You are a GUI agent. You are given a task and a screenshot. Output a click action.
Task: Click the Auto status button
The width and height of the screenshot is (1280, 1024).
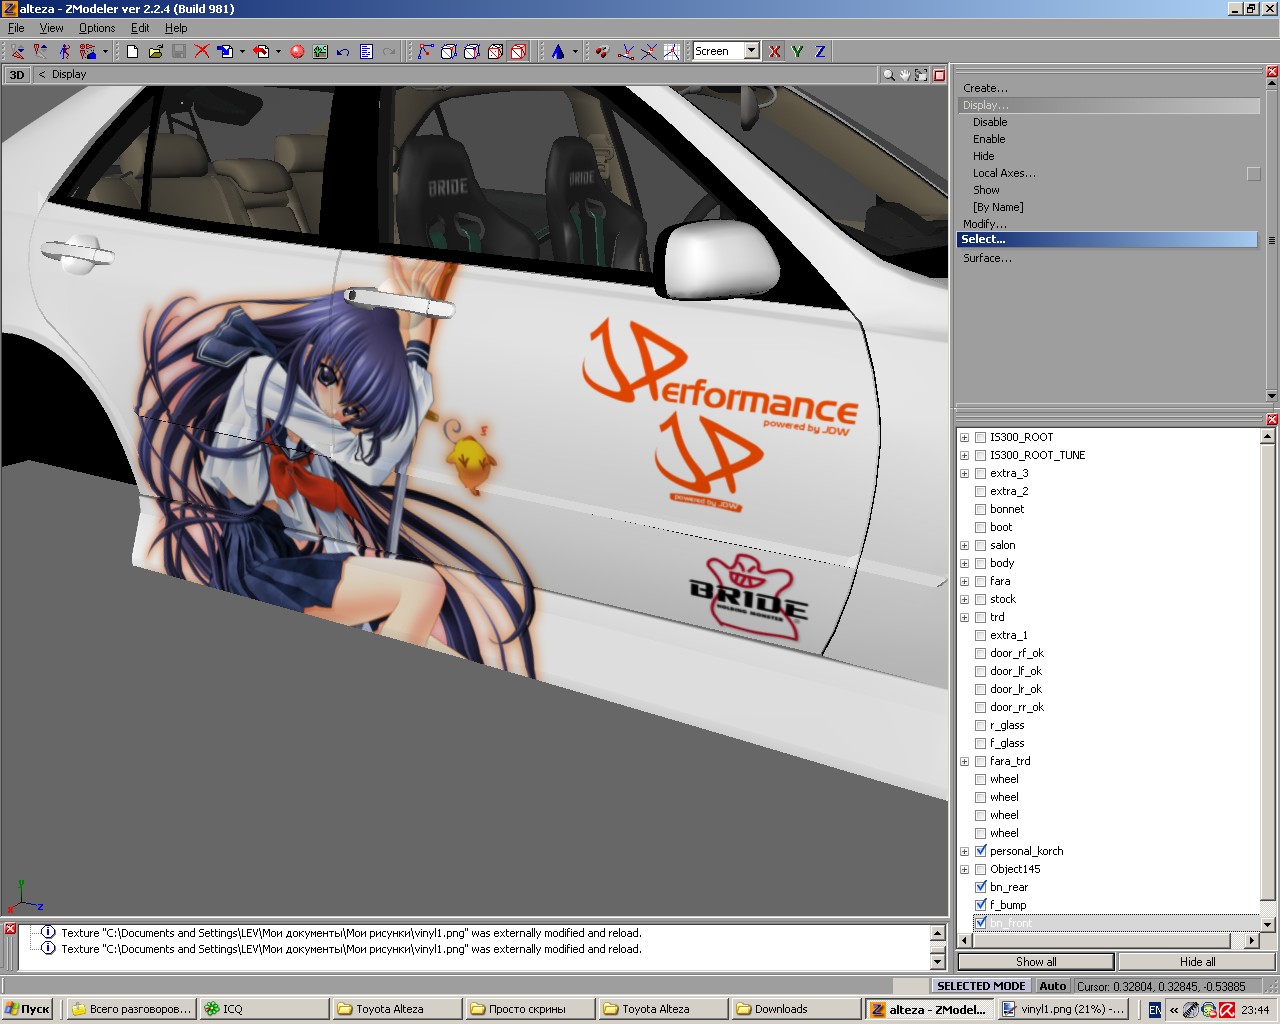tap(1052, 986)
